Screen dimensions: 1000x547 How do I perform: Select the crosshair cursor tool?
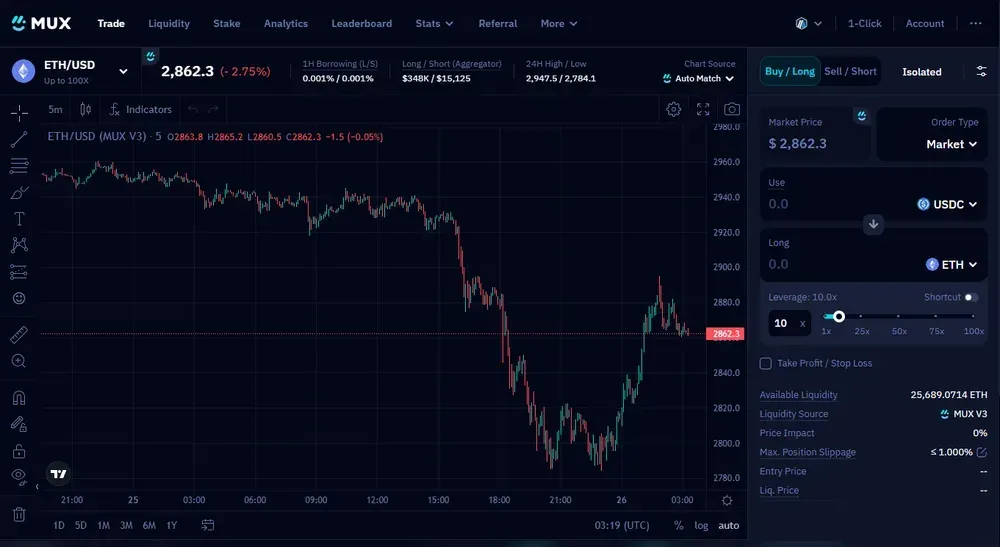coord(19,113)
